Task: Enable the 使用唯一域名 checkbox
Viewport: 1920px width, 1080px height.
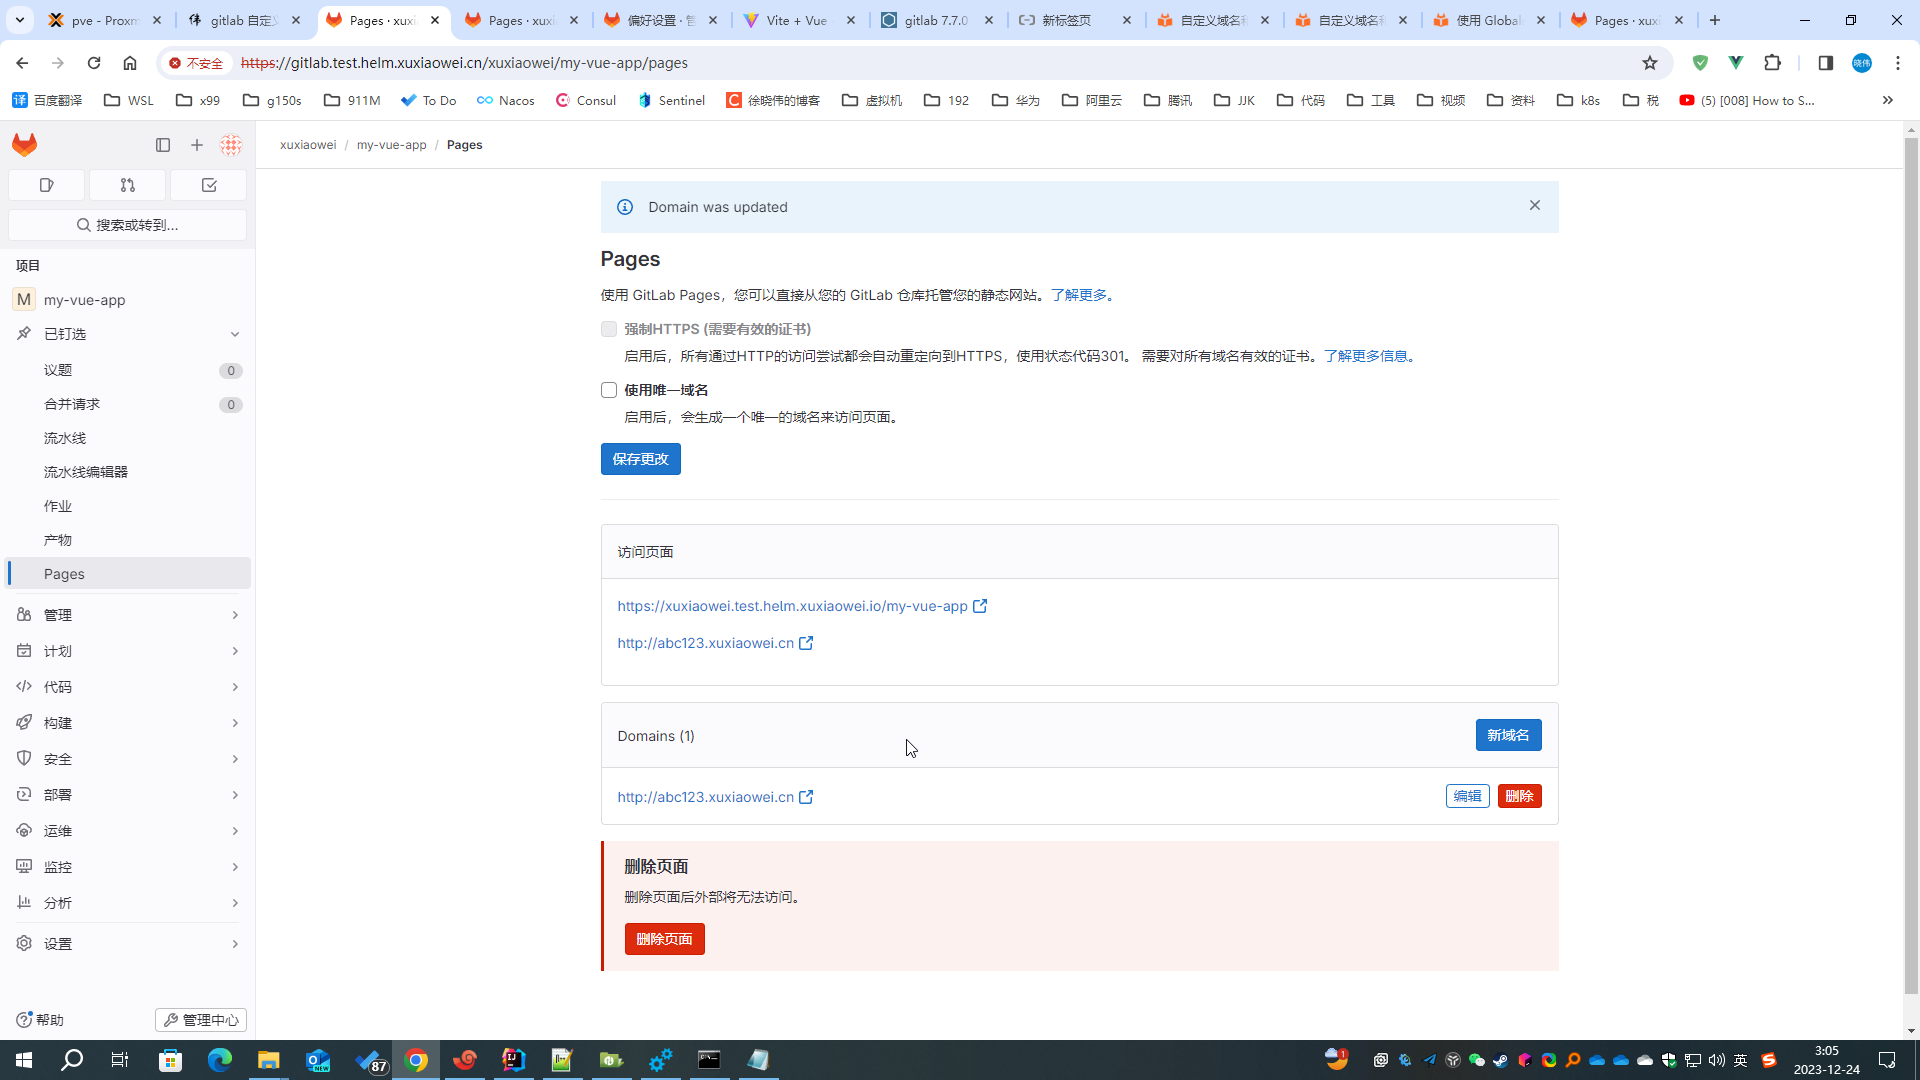Action: pyautogui.click(x=608, y=390)
